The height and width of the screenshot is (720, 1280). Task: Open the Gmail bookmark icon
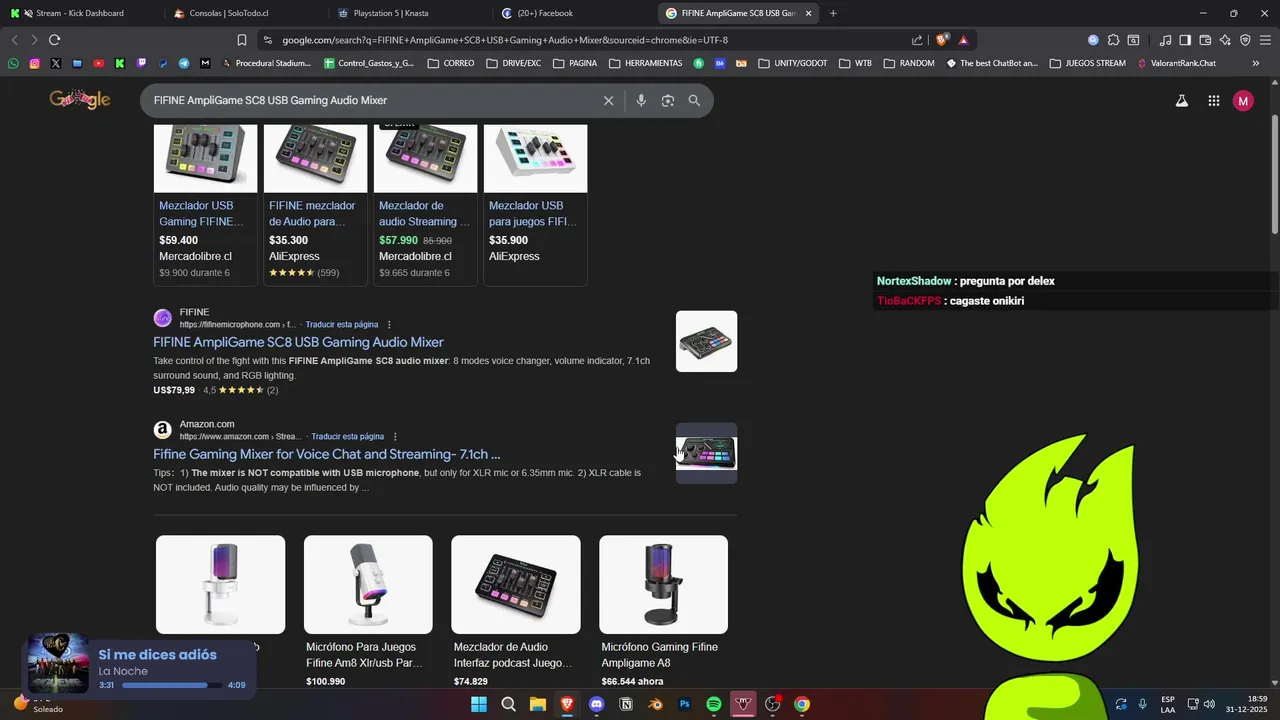205,63
